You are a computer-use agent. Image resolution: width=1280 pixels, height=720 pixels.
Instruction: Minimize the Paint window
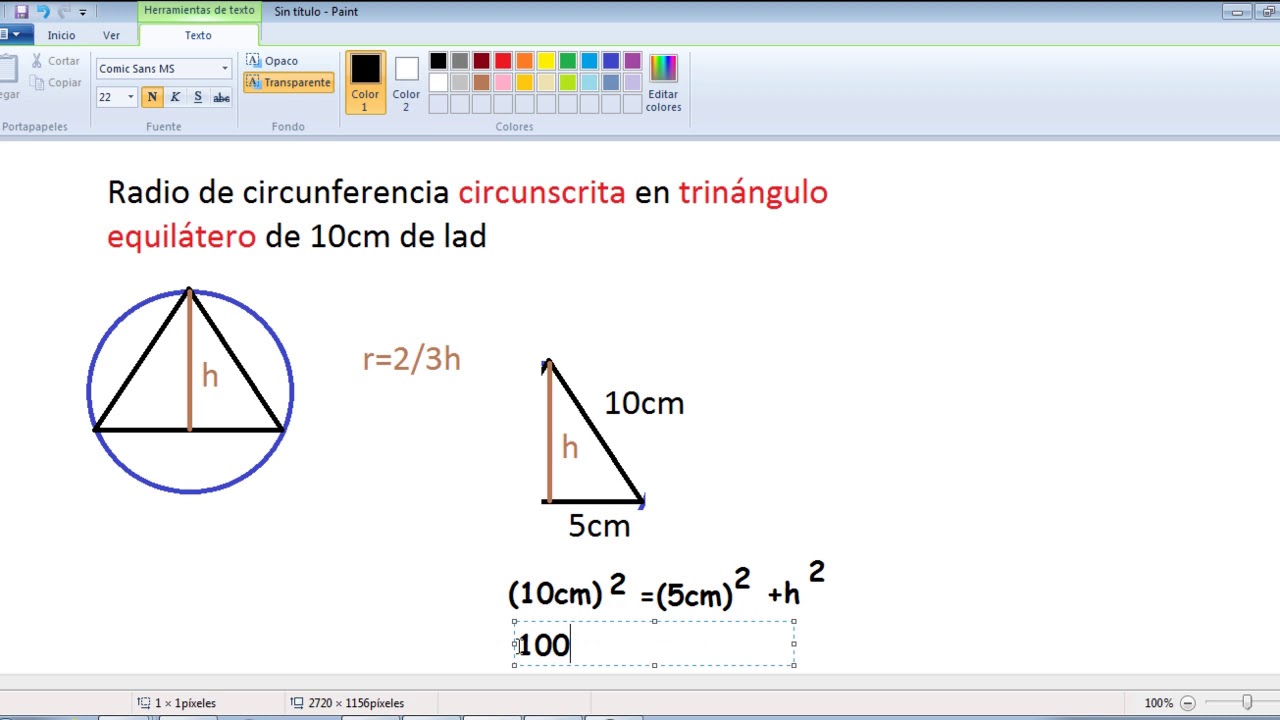click(1237, 12)
